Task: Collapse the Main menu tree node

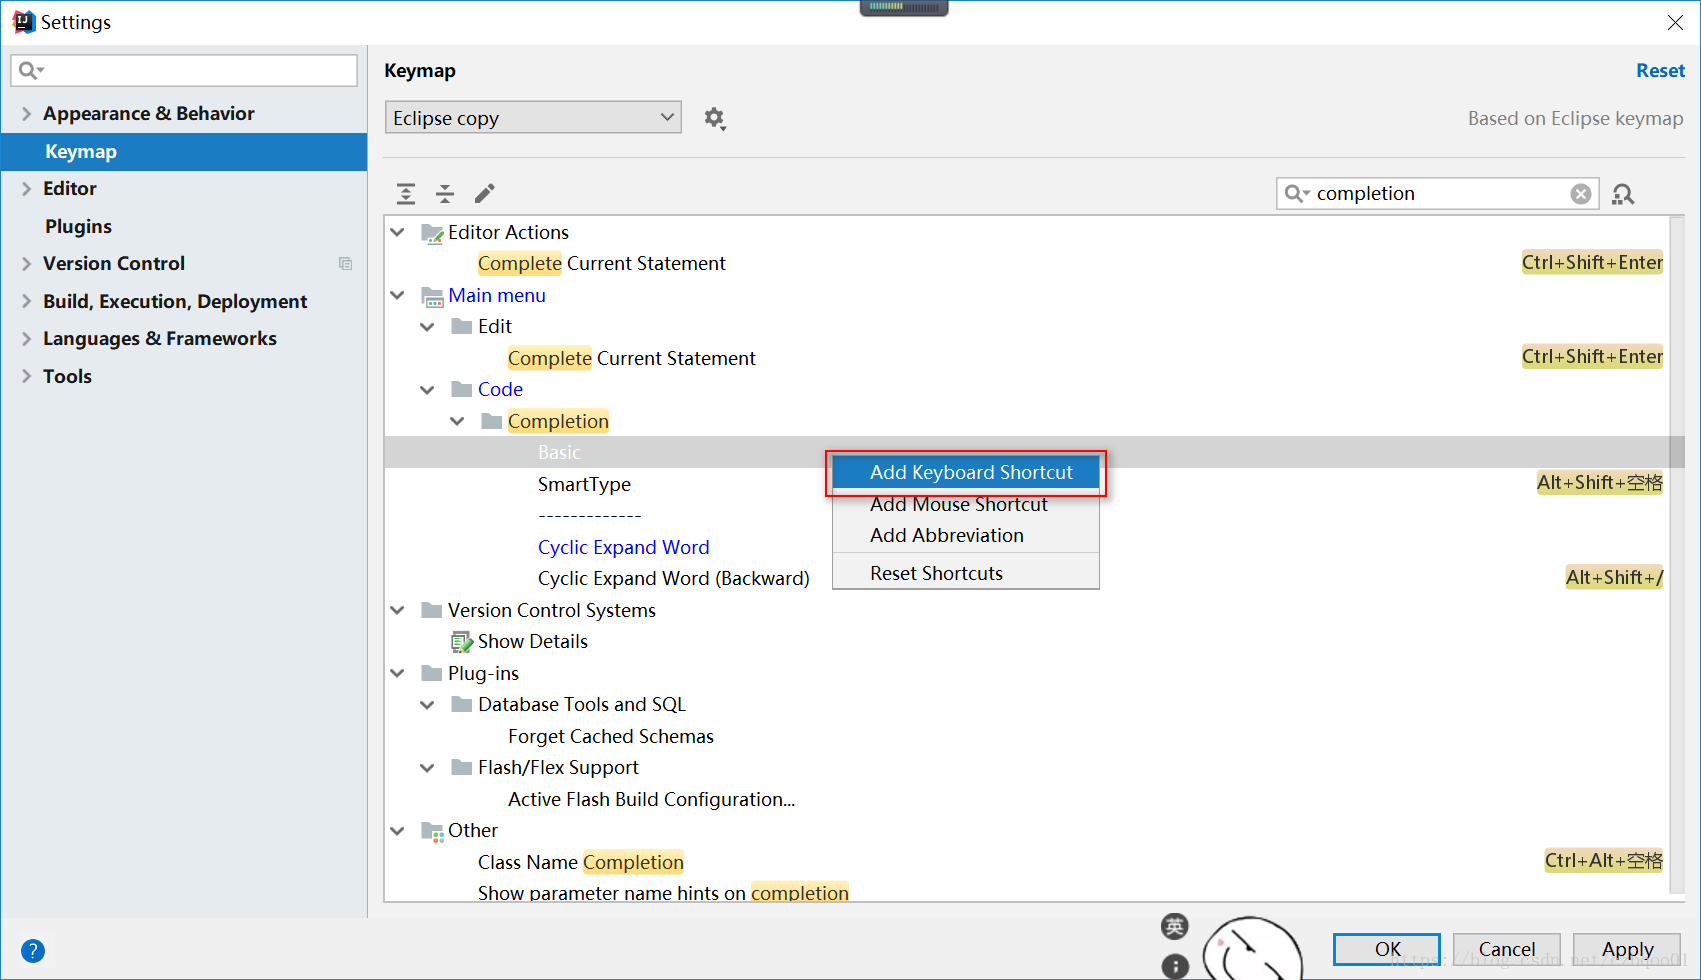Action: (398, 295)
